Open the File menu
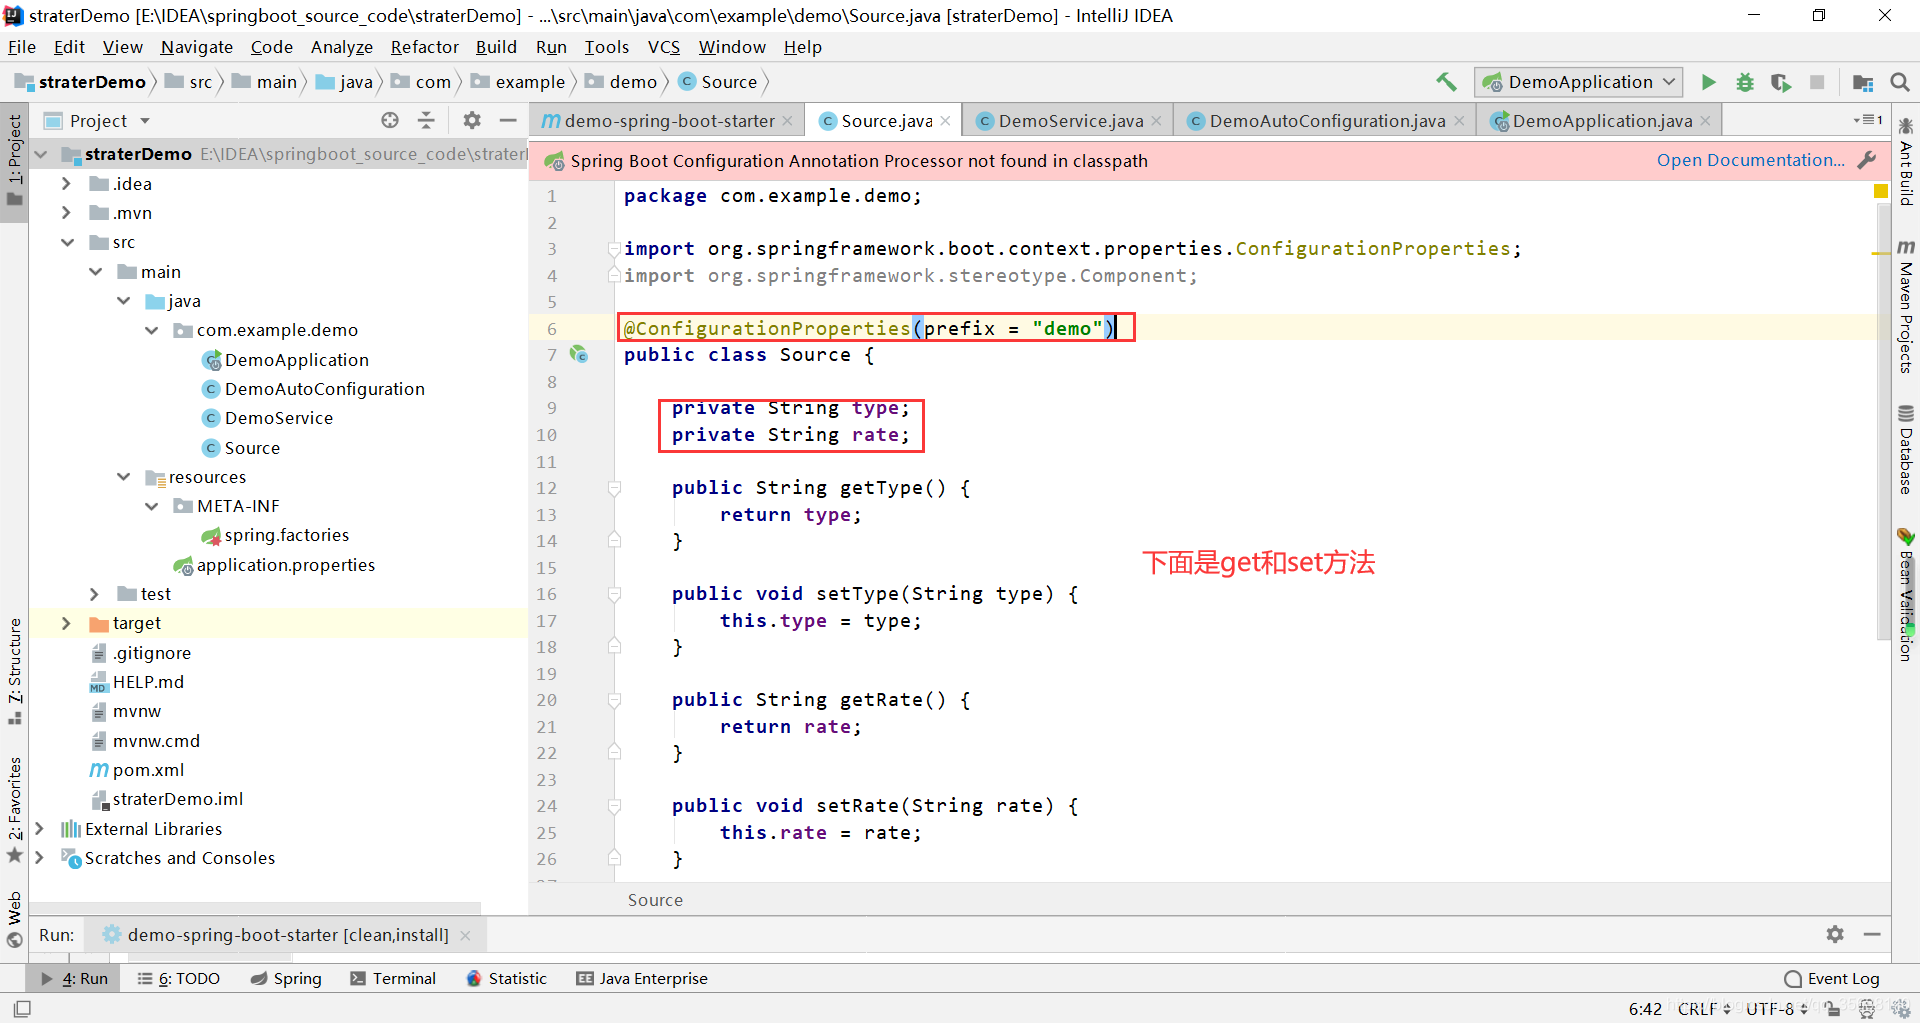Screen dimensions: 1920x1023 click(22, 47)
